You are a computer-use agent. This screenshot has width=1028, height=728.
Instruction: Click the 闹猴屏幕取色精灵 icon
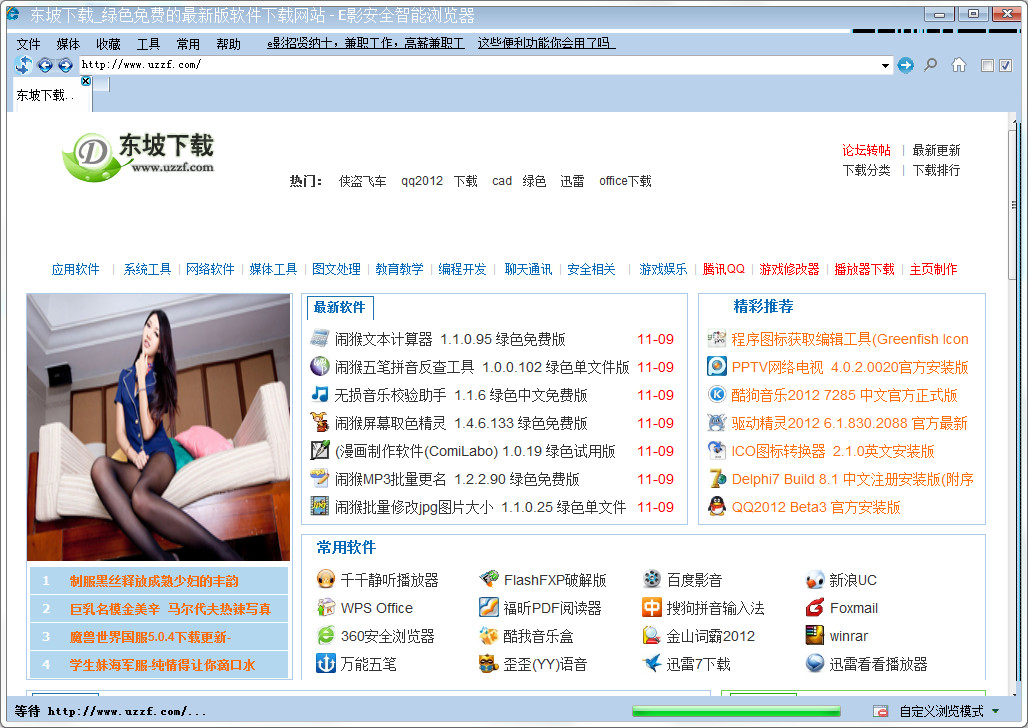(319, 422)
